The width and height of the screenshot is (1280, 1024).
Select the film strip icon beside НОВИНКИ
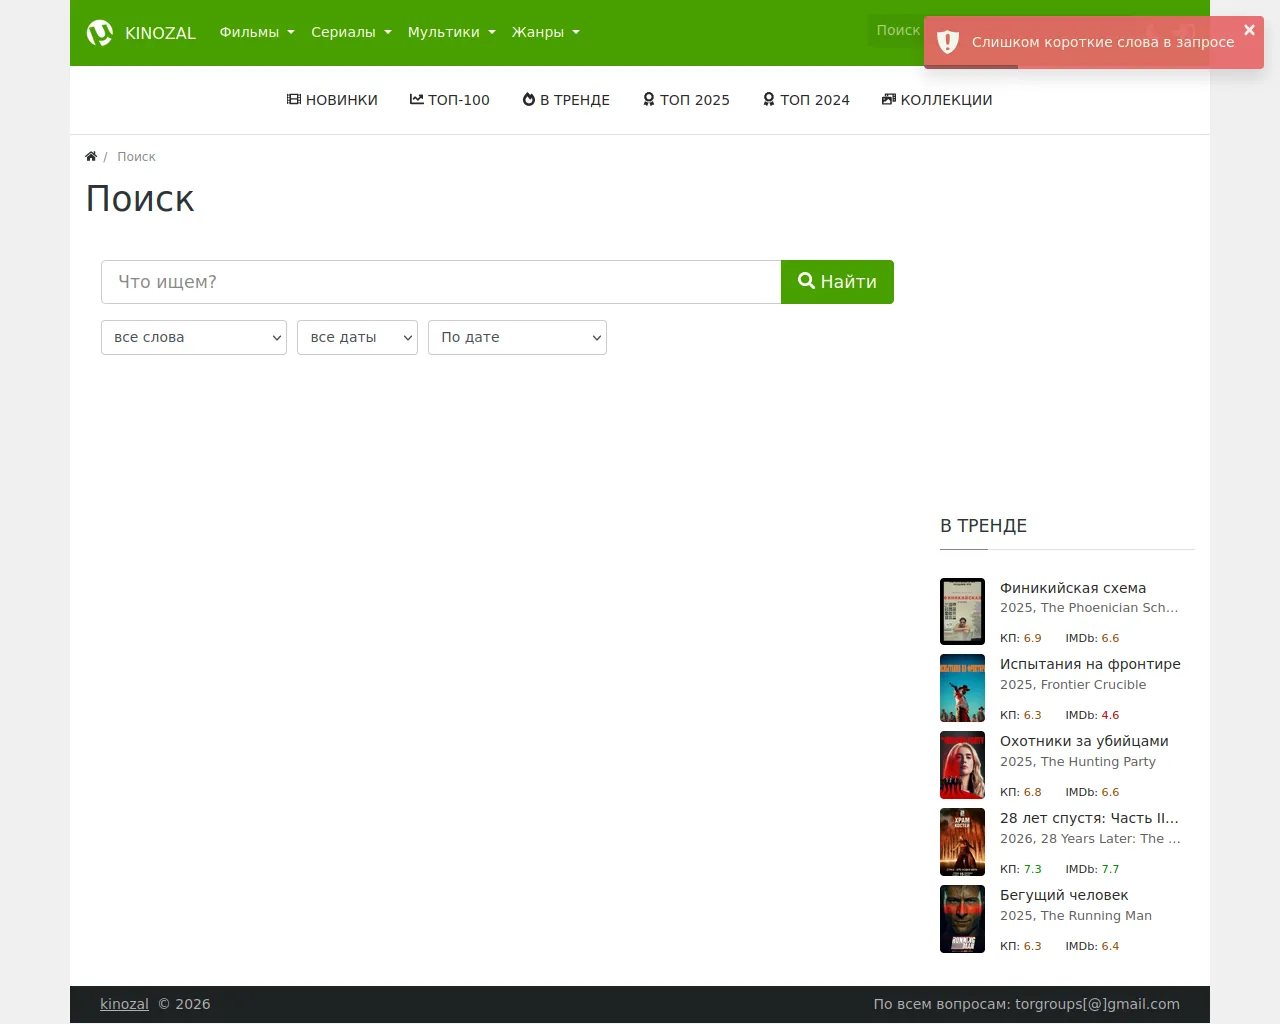[293, 99]
